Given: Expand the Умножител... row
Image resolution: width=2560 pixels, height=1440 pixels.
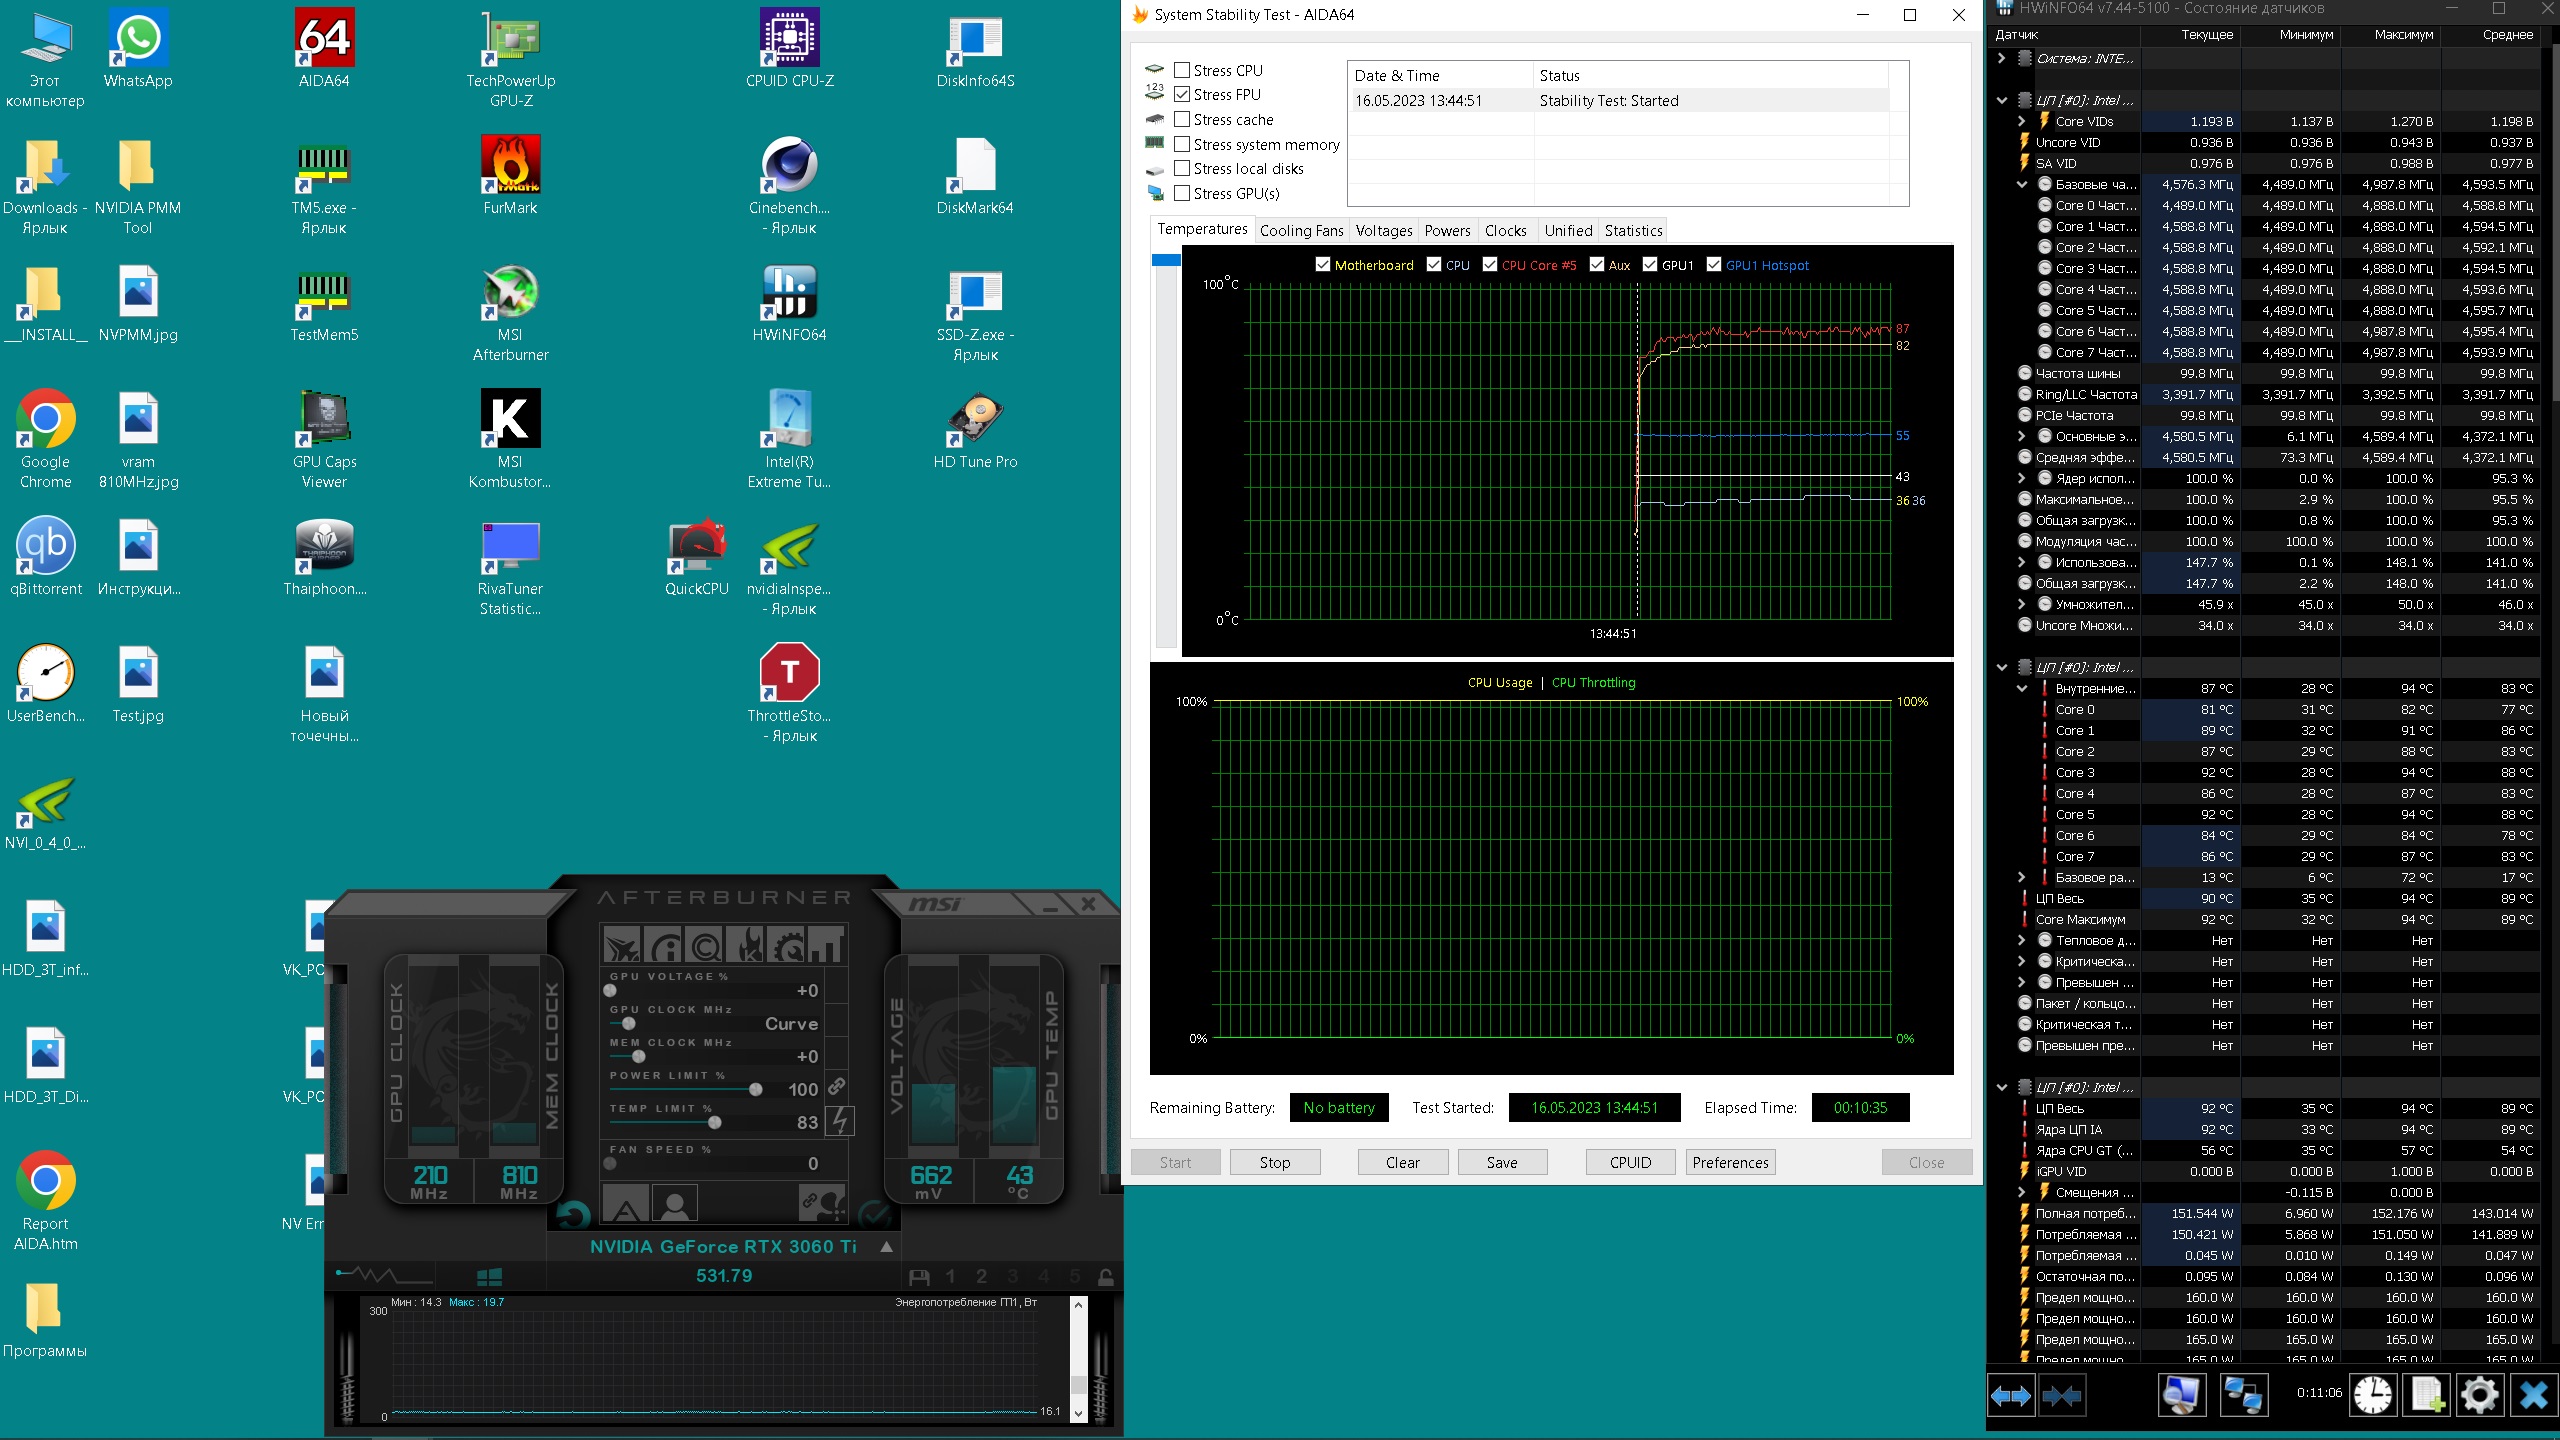Looking at the screenshot, I should (2022, 604).
